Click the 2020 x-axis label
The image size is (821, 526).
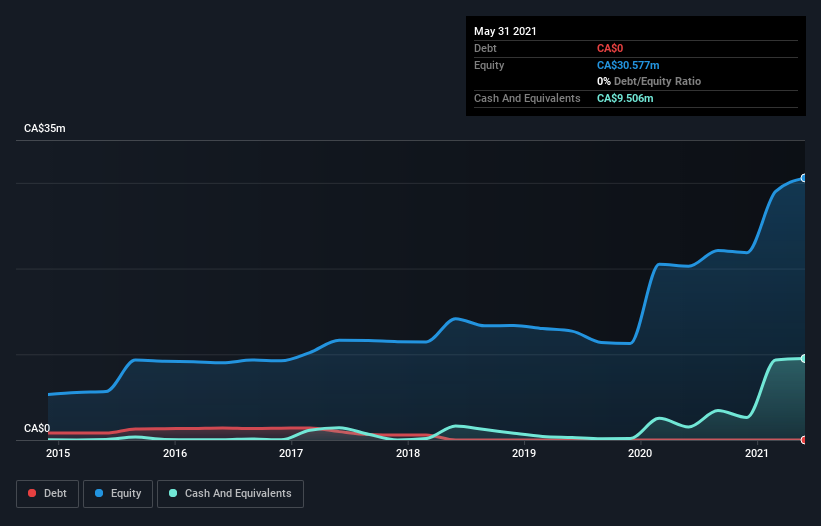640,453
